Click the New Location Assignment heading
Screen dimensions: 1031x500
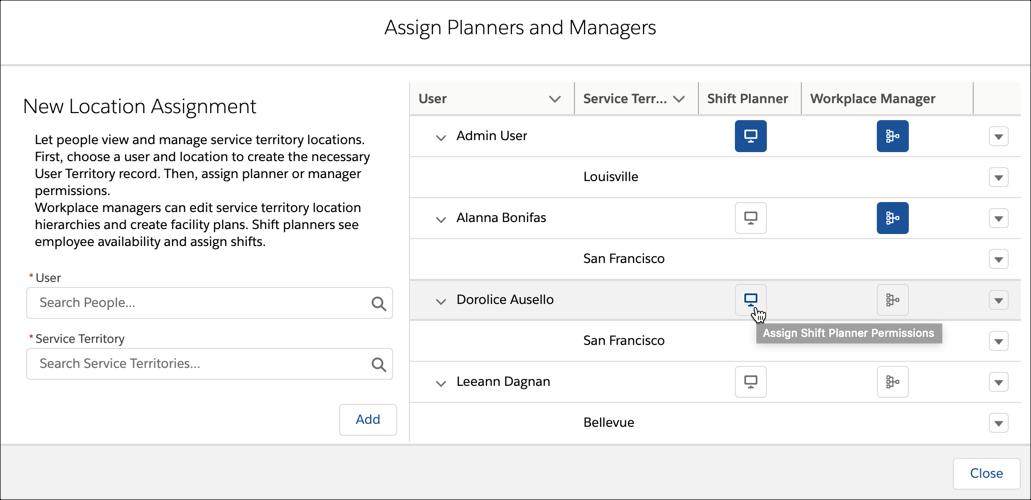[x=139, y=106]
